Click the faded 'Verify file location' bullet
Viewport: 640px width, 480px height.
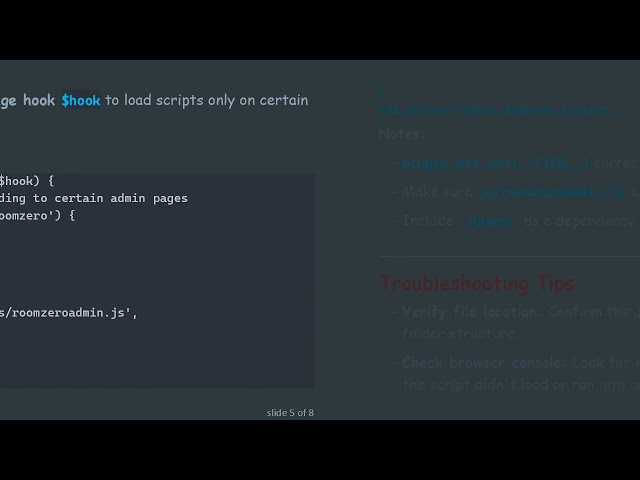516,322
